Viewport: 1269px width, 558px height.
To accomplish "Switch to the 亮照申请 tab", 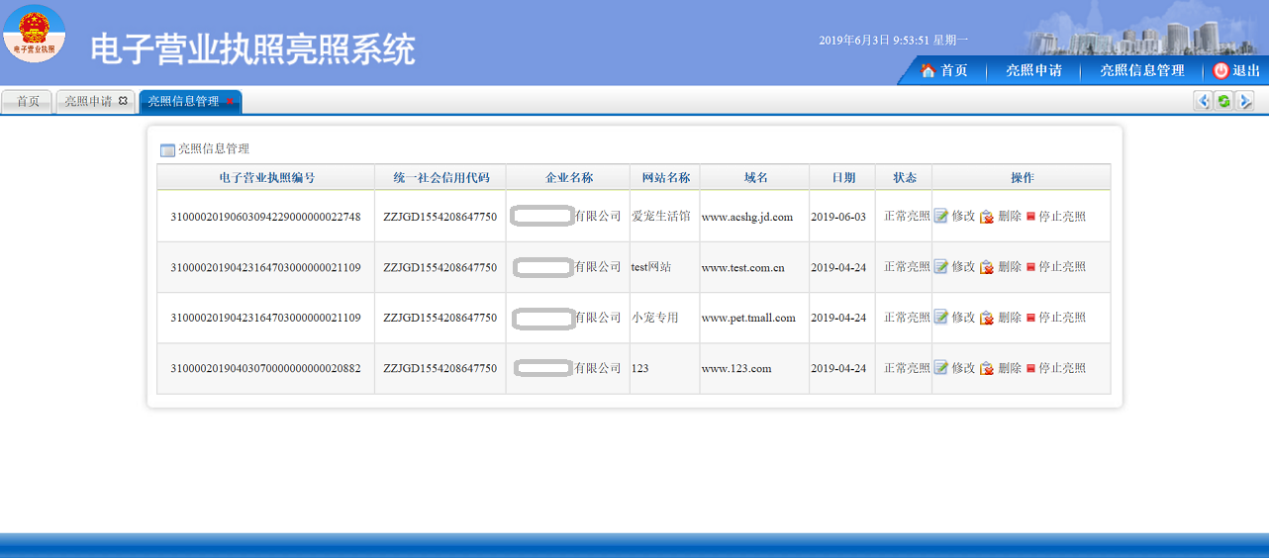I will click(88, 102).
